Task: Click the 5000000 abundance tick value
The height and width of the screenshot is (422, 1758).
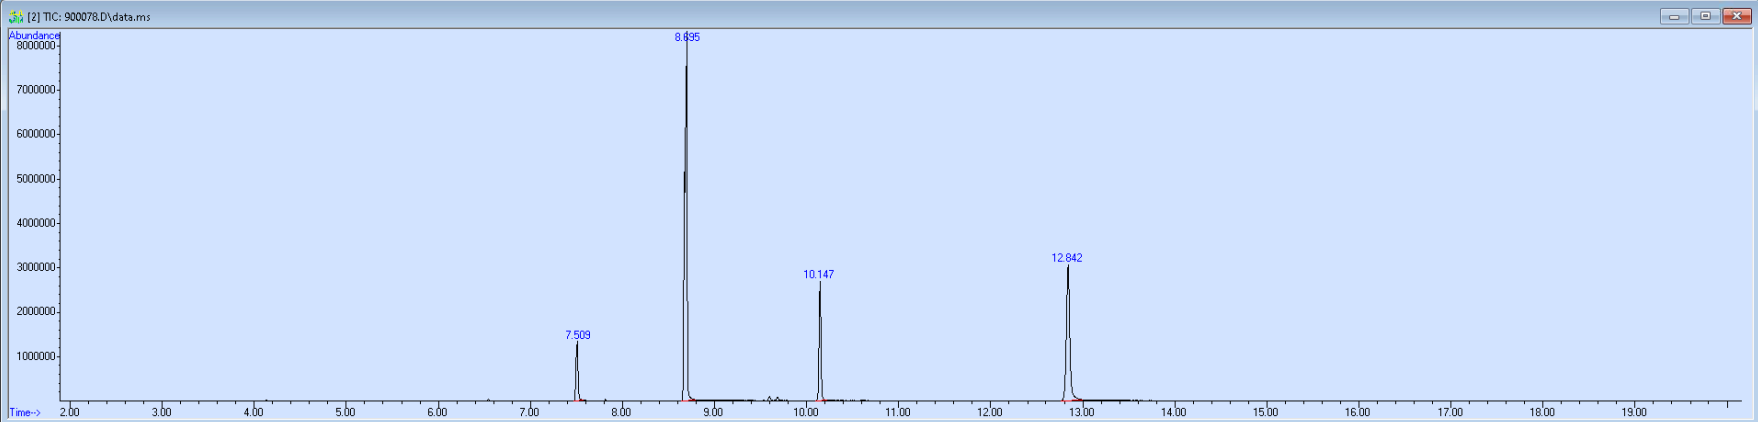Action: 36,179
